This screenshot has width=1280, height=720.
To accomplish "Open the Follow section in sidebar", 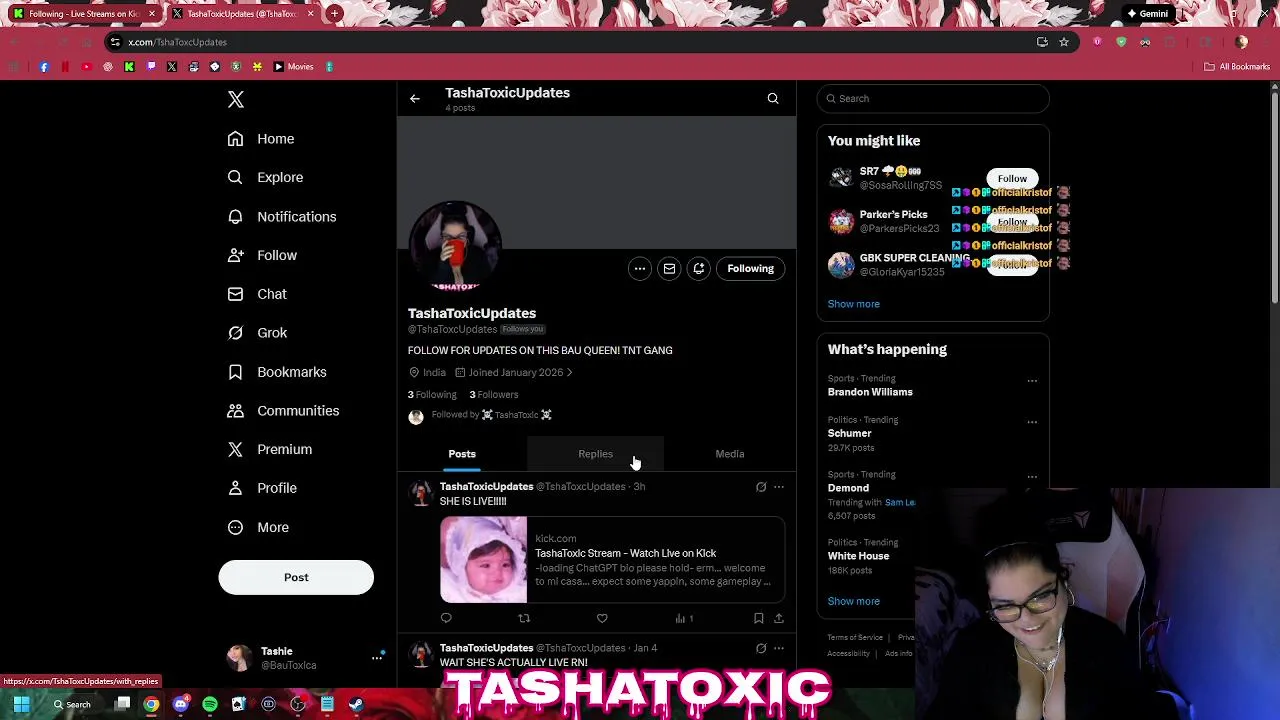I will (x=262, y=255).
